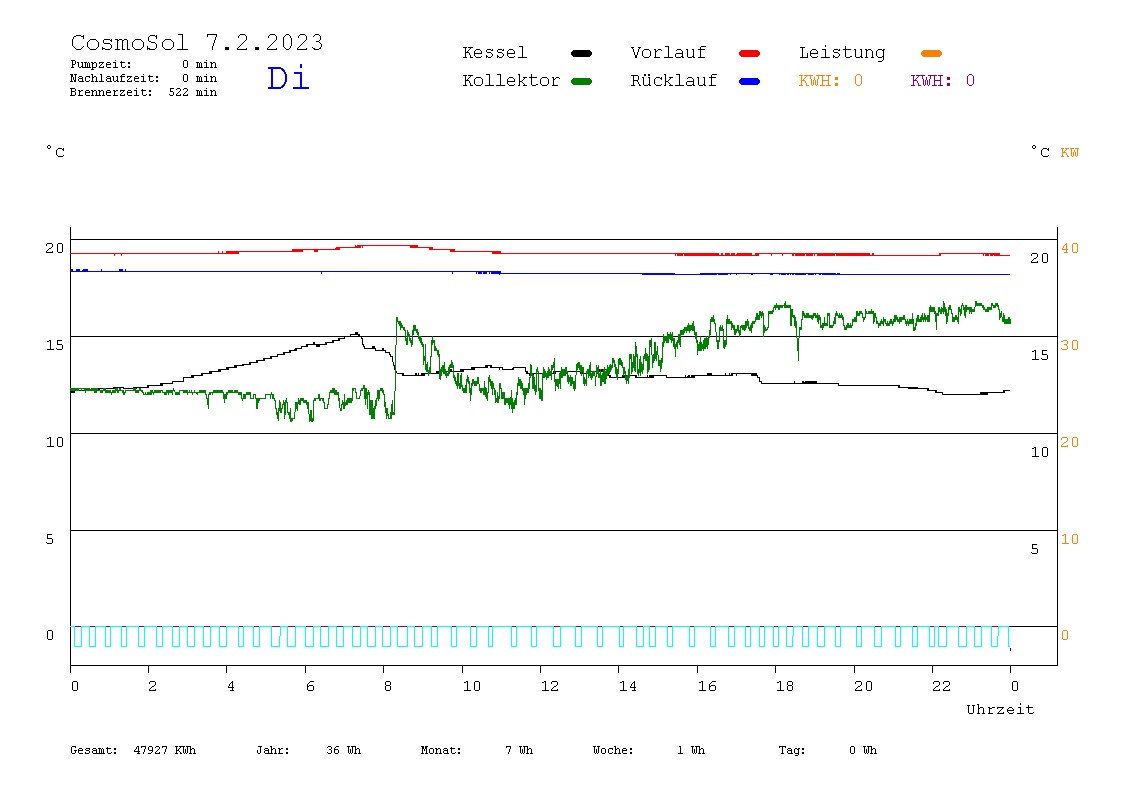This screenshot has height=812, width=1148.
Task: Click the 'Gesamt:' label in the footer
Action: (94, 750)
